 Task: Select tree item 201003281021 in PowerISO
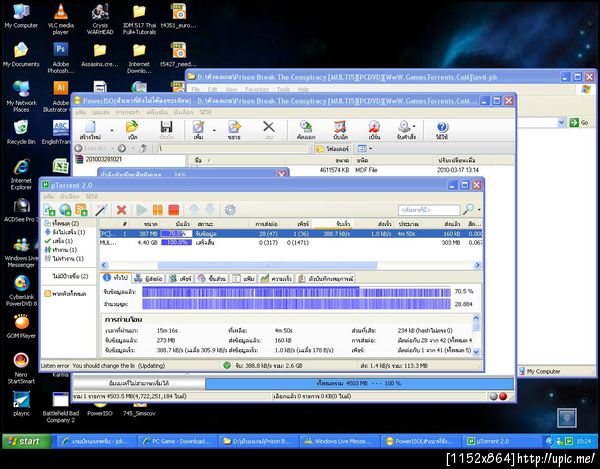pyautogui.click(x=103, y=159)
